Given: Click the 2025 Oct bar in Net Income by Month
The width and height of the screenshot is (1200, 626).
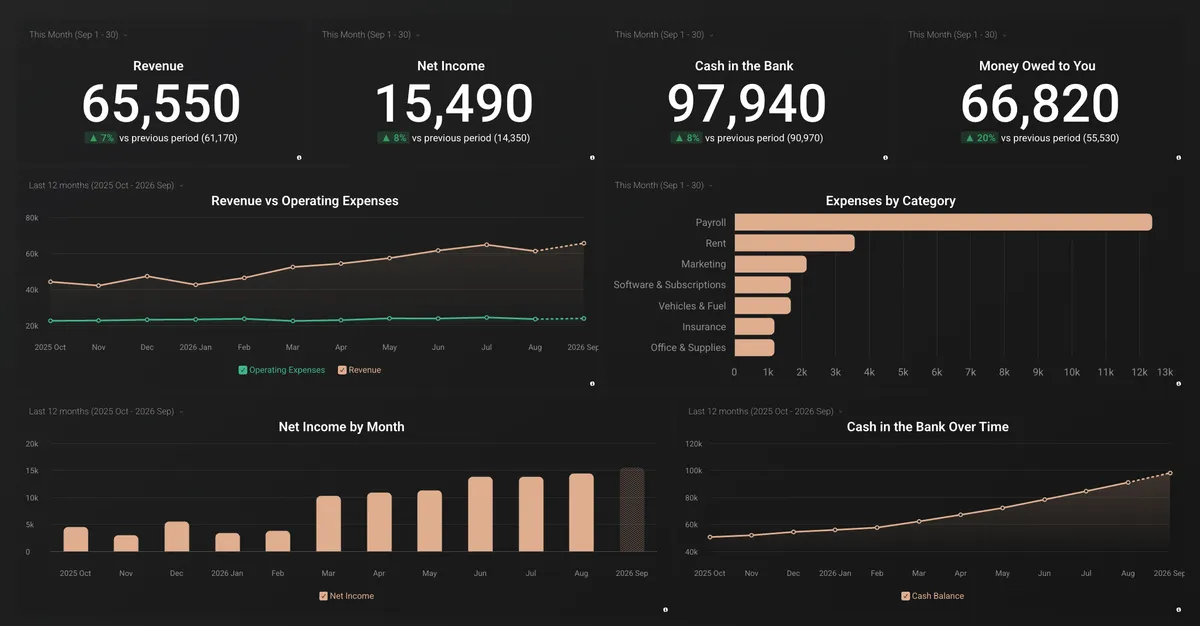Looking at the screenshot, I should (x=76, y=539).
